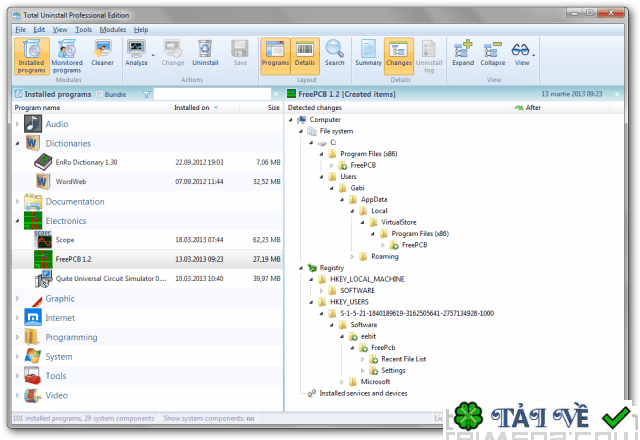Click the Tools group toolbox icon

click(33, 376)
